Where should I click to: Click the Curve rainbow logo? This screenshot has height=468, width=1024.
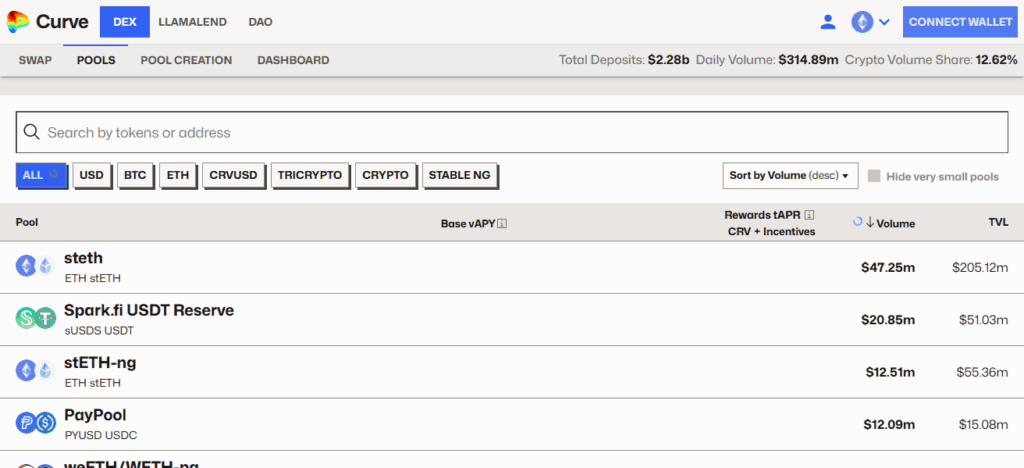(x=18, y=21)
